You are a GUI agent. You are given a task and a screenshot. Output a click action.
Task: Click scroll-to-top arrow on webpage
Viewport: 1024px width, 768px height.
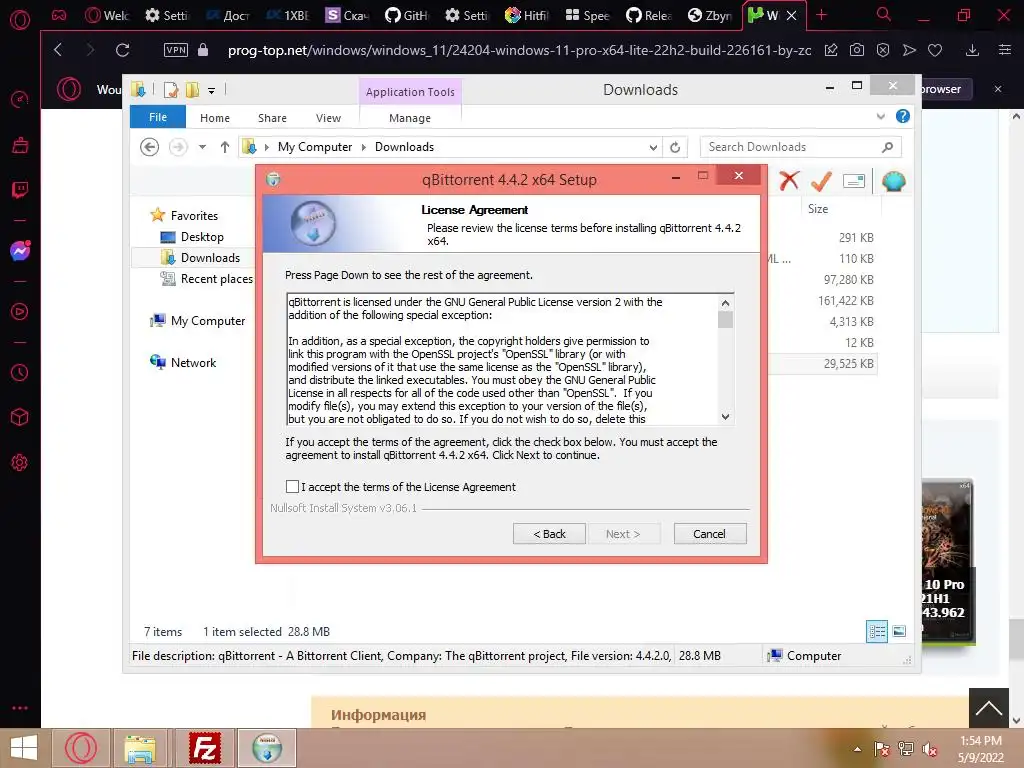point(988,707)
